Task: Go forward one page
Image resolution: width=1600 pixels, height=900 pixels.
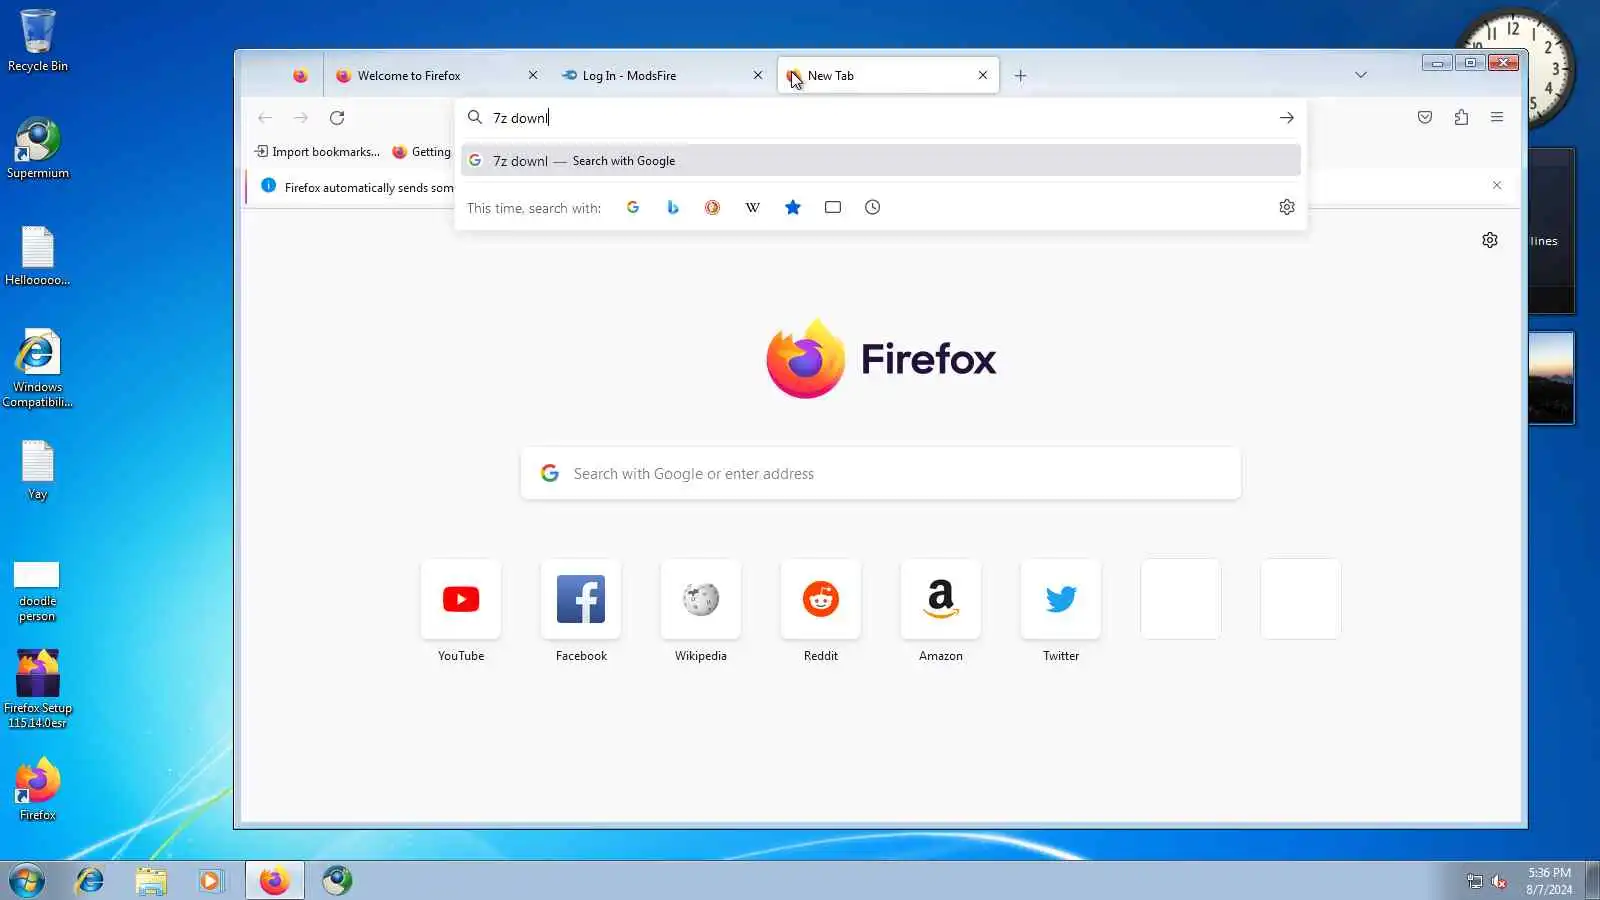Action: [301, 118]
